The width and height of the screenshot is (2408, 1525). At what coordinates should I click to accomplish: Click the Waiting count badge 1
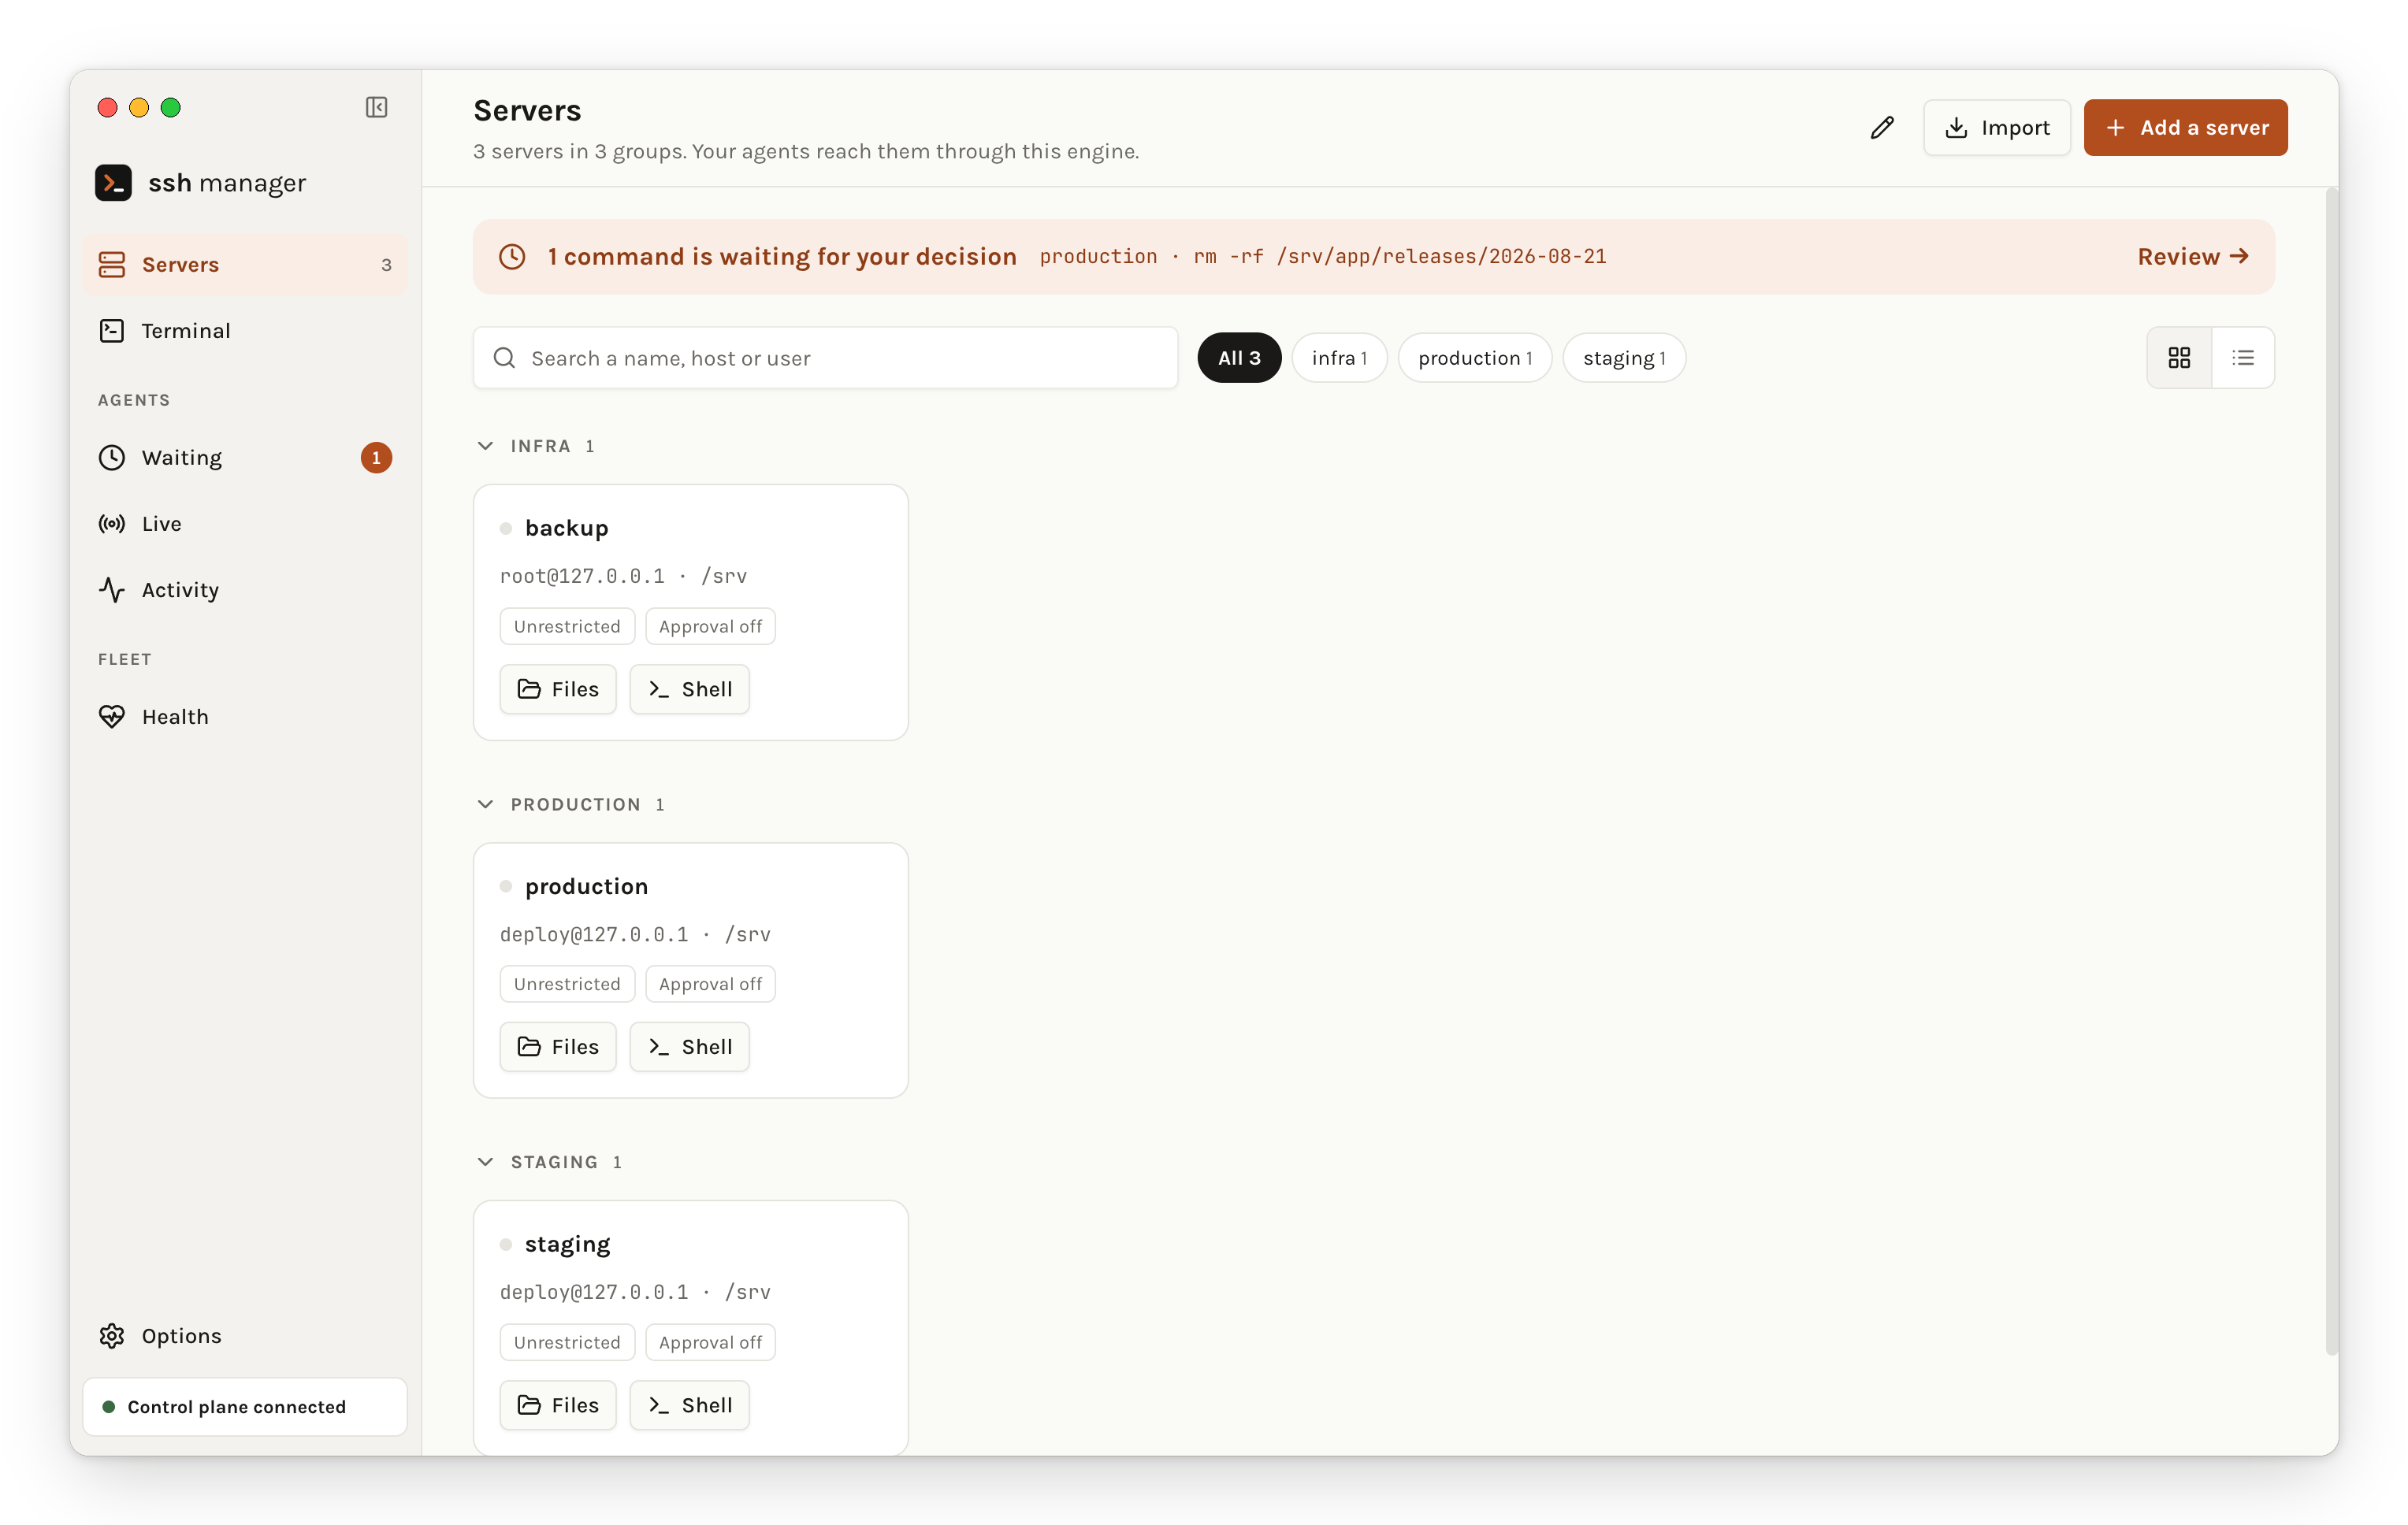pyautogui.click(x=376, y=458)
